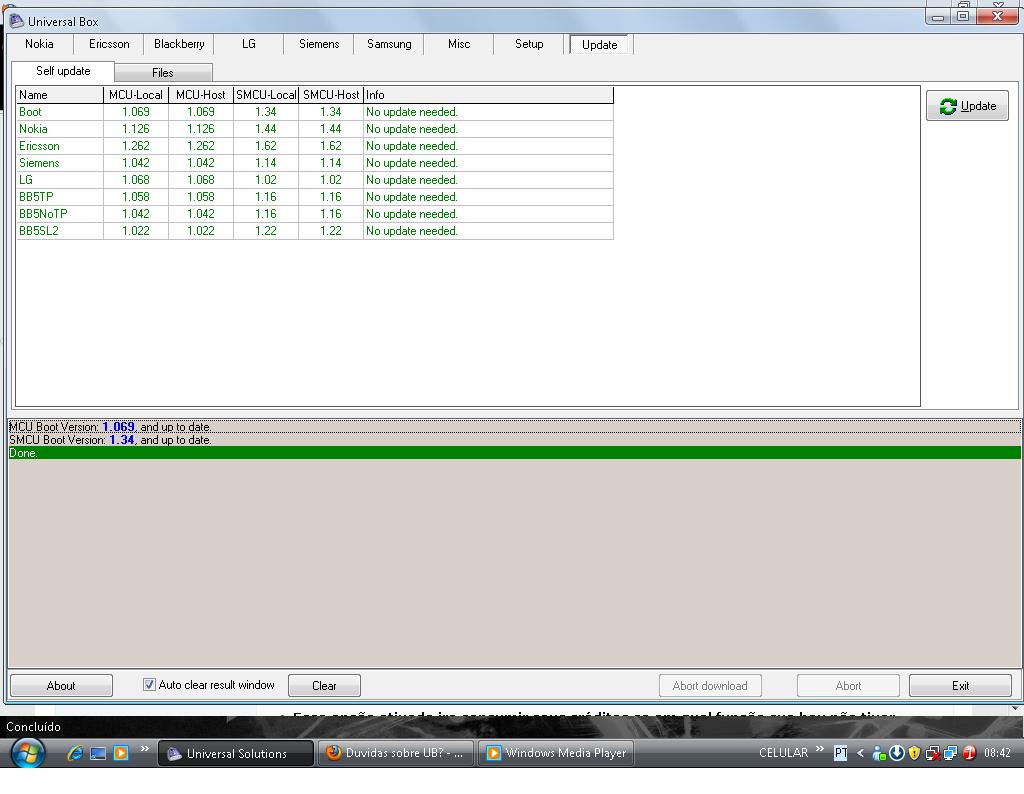Click Info text in the BB5SL2 row
The height and width of the screenshot is (794, 1024).
click(x=411, y=230)
